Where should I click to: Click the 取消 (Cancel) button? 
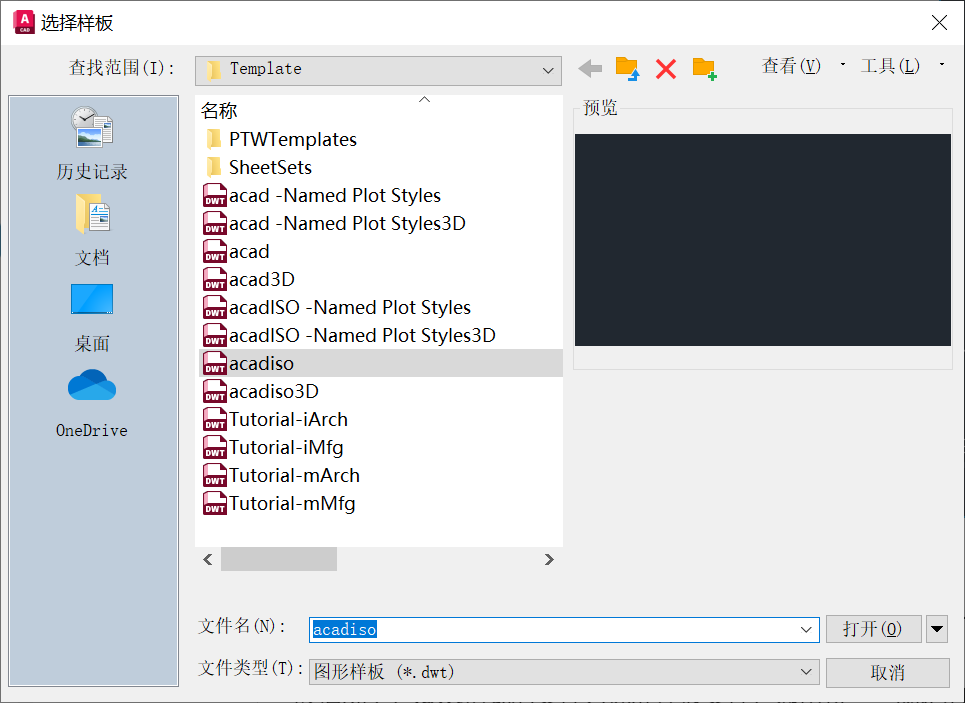887,673
